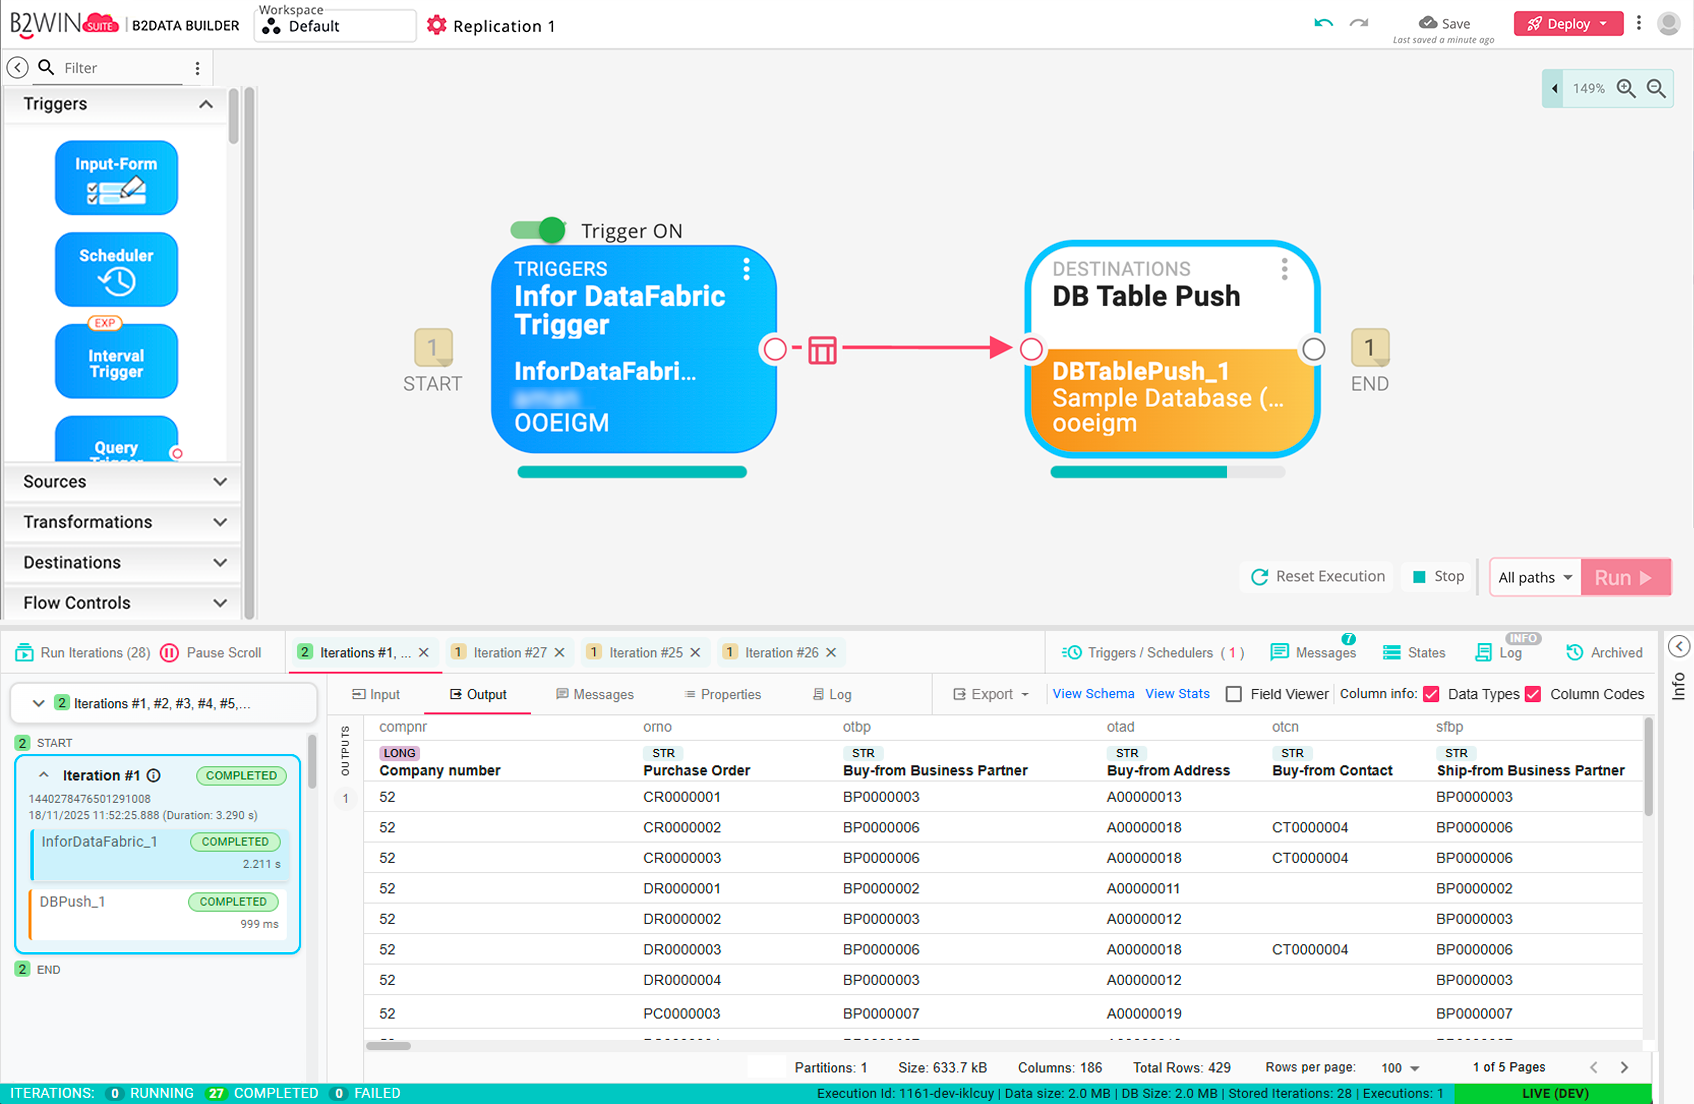Select the Scheduler trigger icon

tap(116, 270)
